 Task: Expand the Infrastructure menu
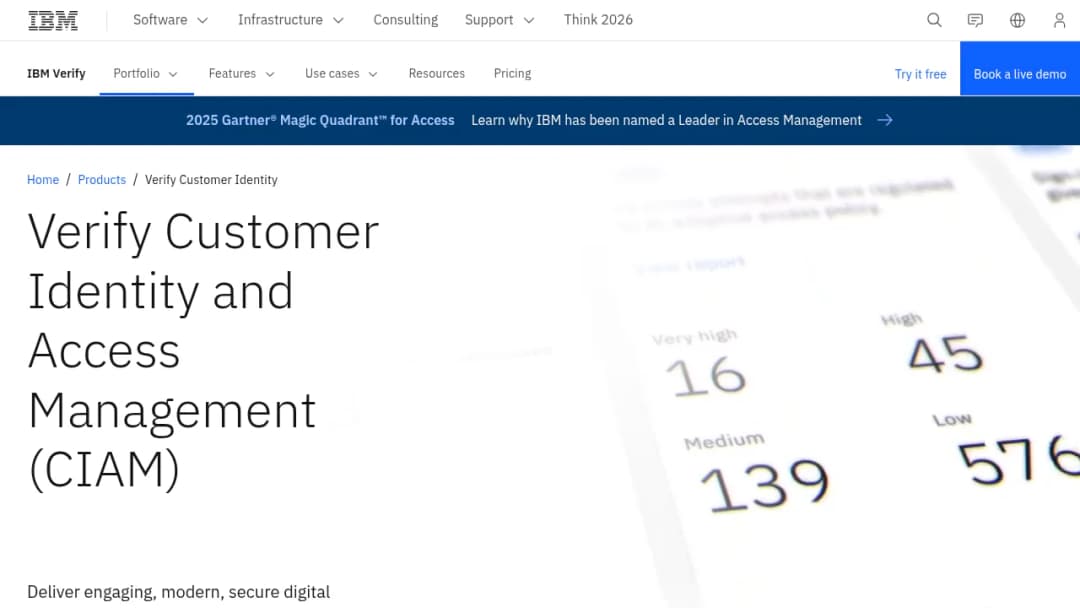click(291, 20)
